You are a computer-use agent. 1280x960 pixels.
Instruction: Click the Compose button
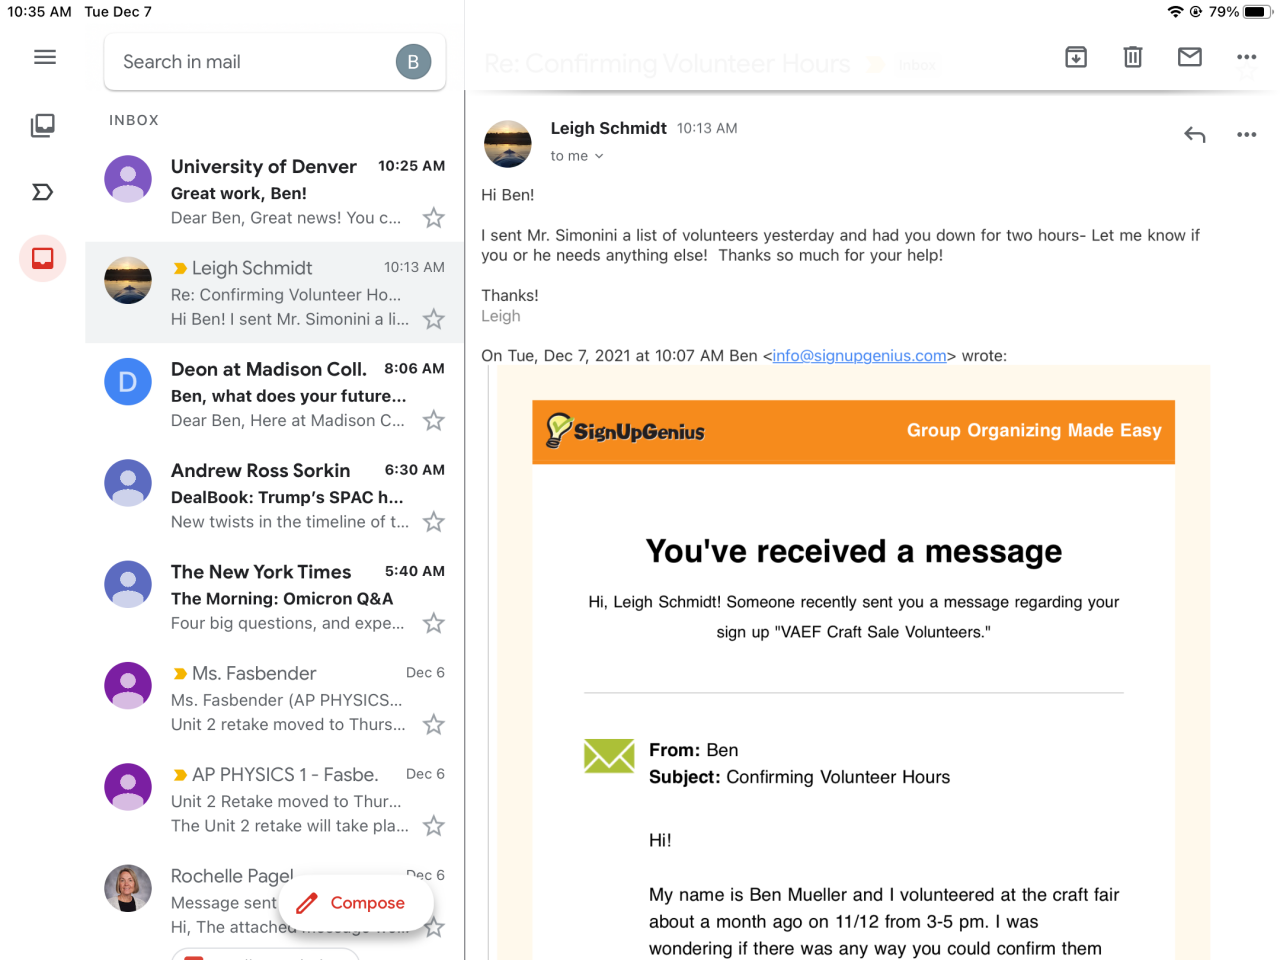point(356,903)
